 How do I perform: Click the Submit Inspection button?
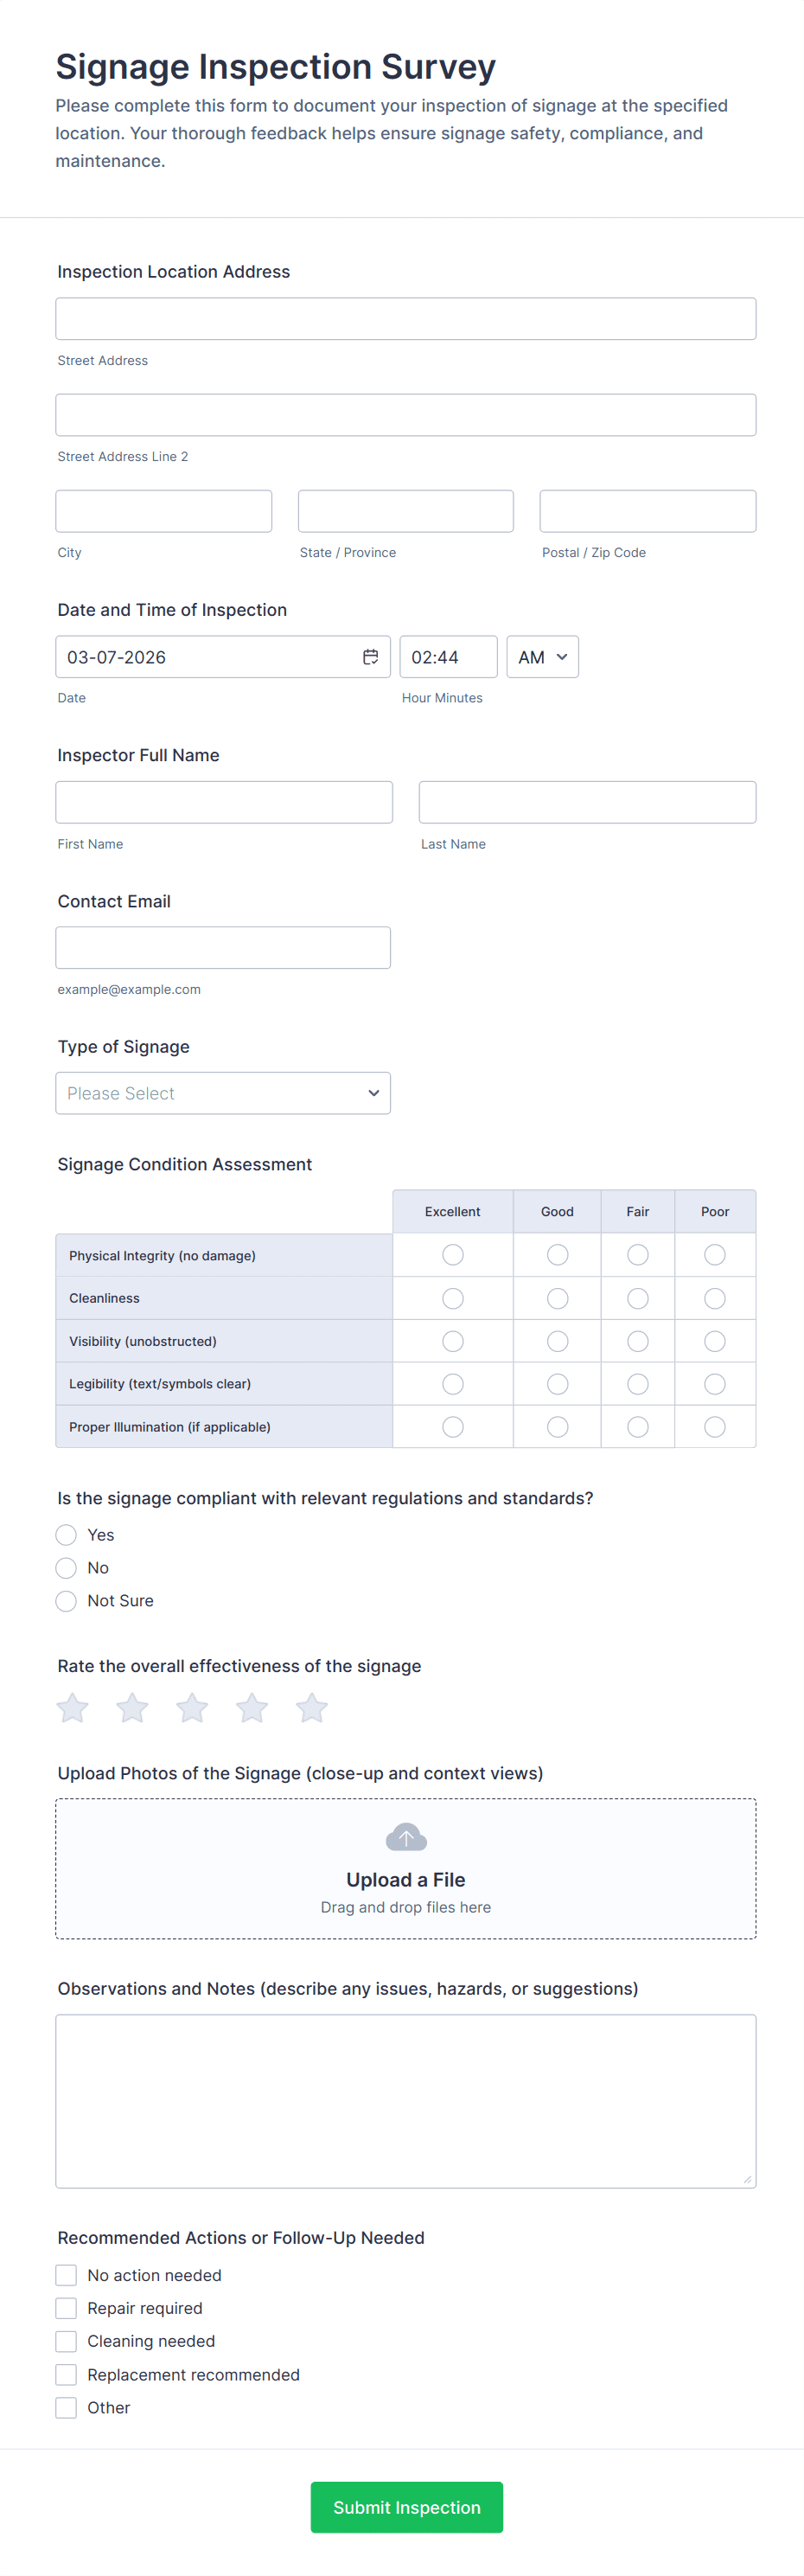(x=406, y=2507)
